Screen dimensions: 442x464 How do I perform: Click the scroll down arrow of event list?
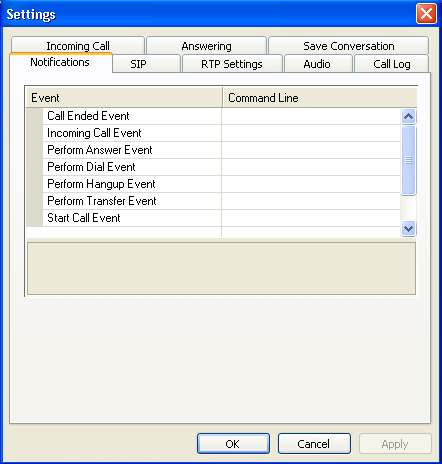pos(408,228)
